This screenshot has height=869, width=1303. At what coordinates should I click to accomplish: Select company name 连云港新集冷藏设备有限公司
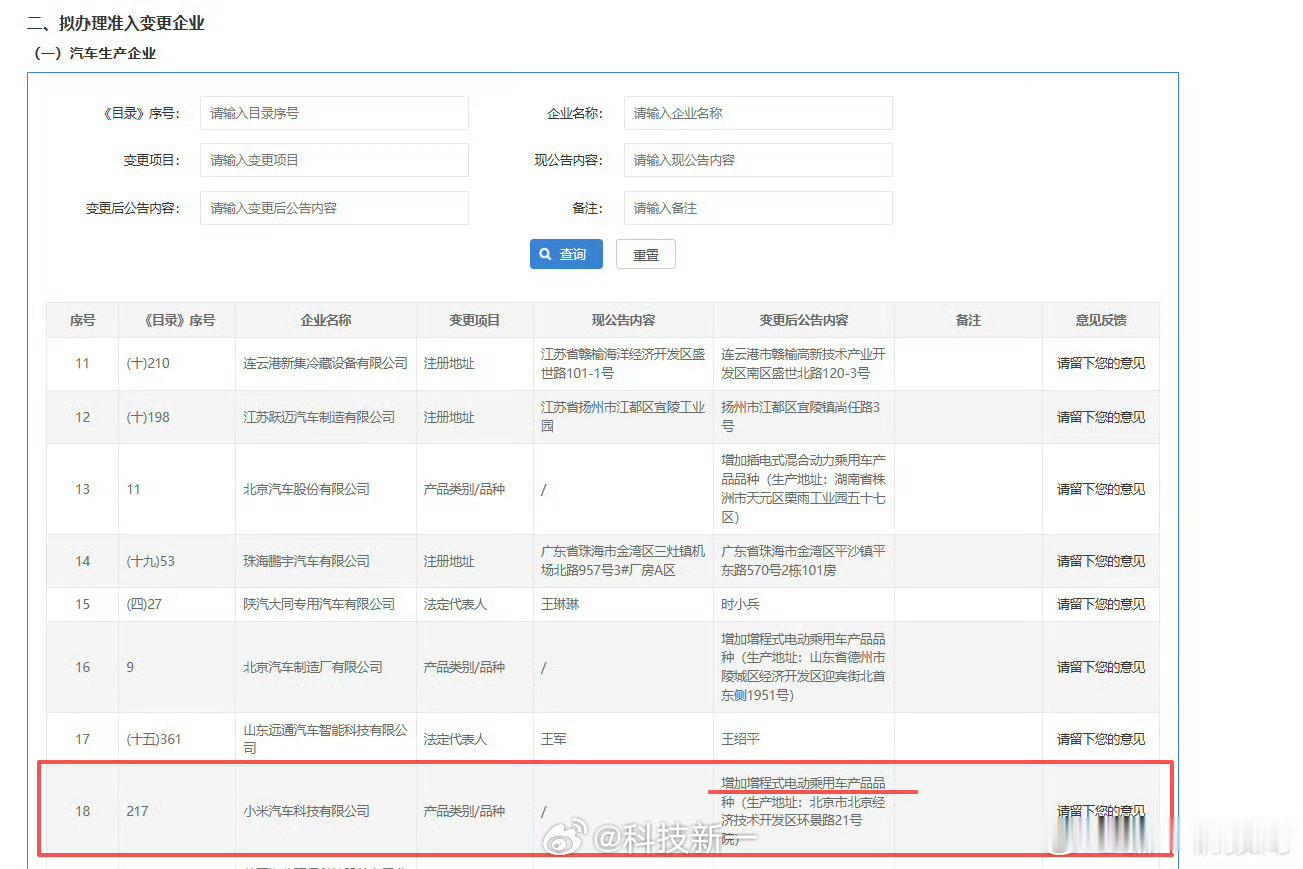[x=326, y=363]
